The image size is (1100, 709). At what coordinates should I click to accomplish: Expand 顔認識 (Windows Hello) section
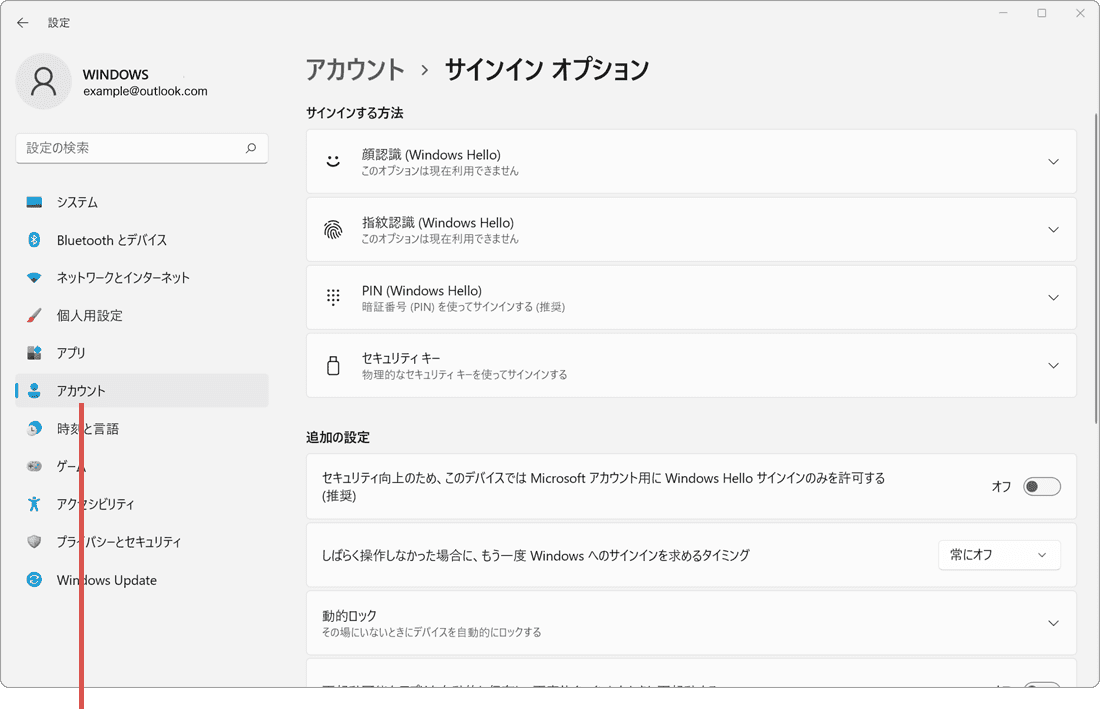pyautogui.click(x=1053, y=161)
